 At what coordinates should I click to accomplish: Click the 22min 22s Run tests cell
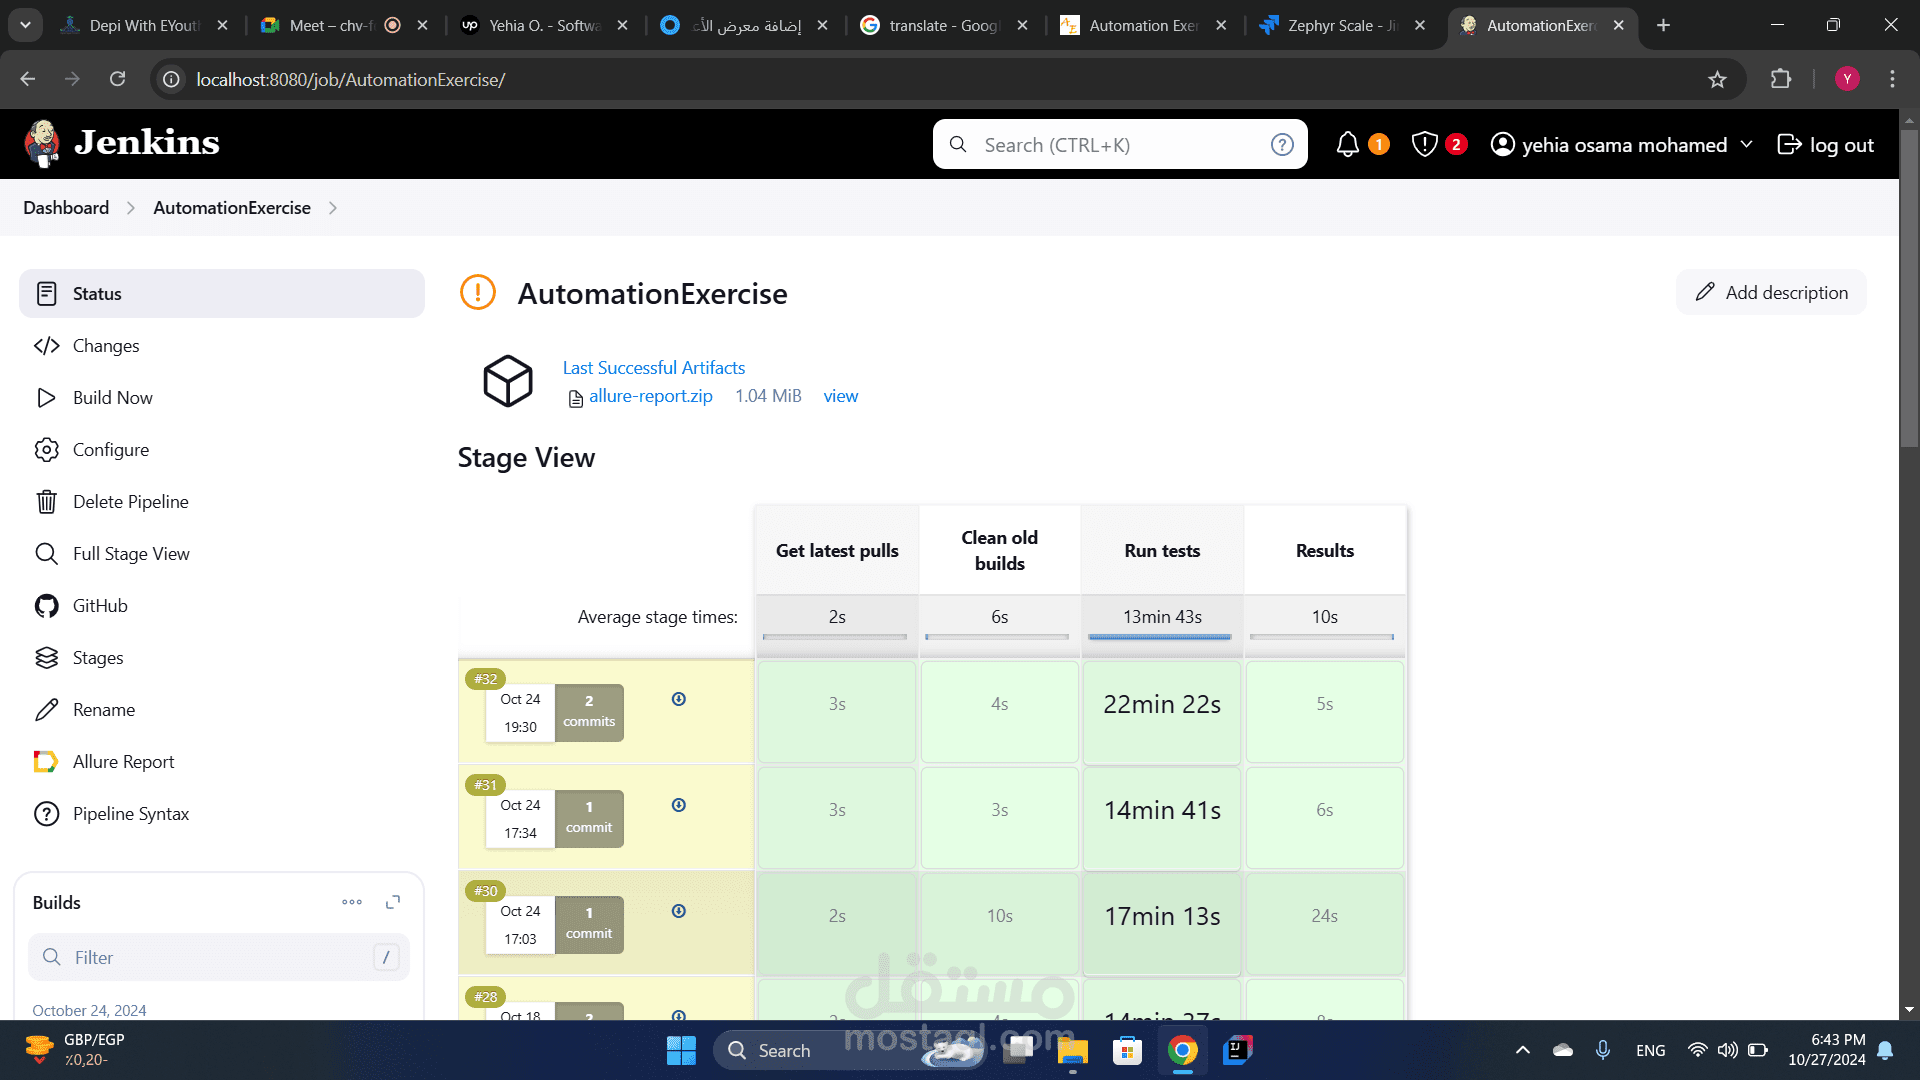[x=1162, y=711]
